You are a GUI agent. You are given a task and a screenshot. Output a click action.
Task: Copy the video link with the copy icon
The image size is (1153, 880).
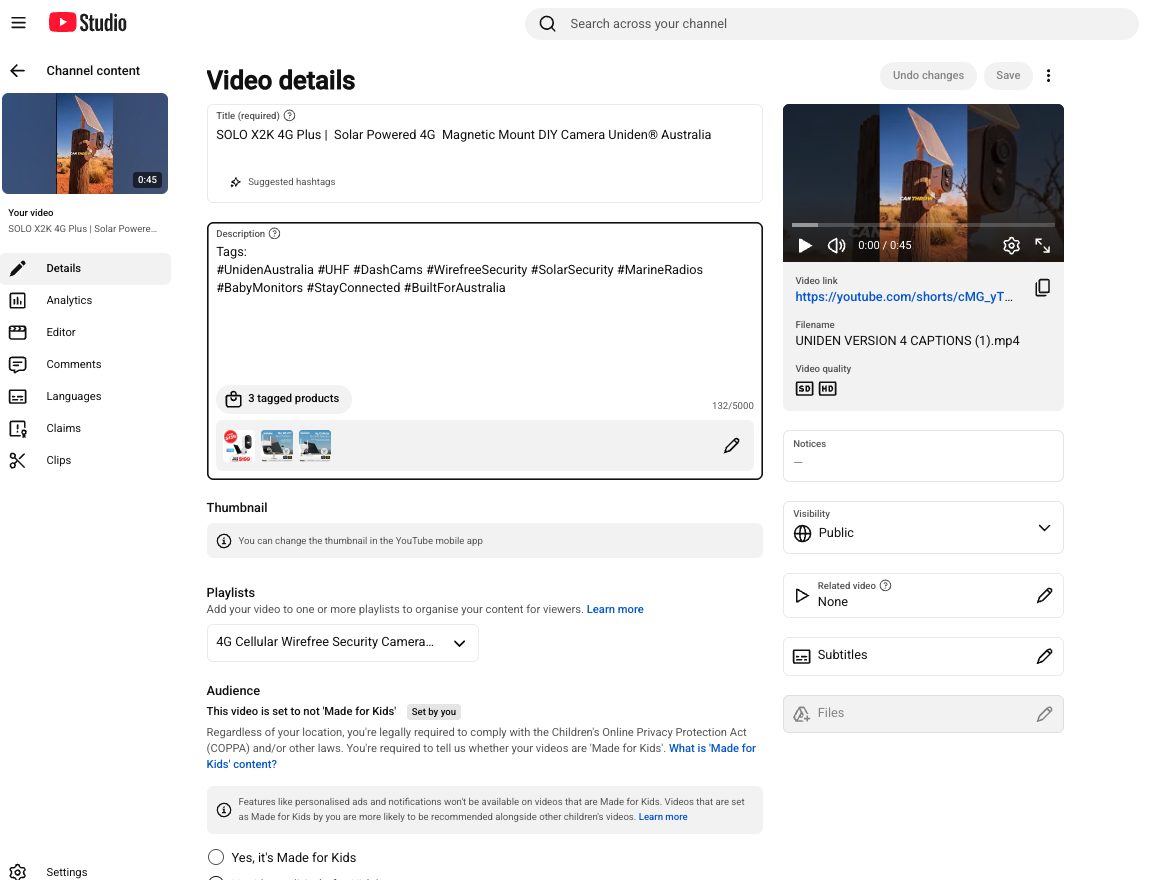click(1043, 287)
